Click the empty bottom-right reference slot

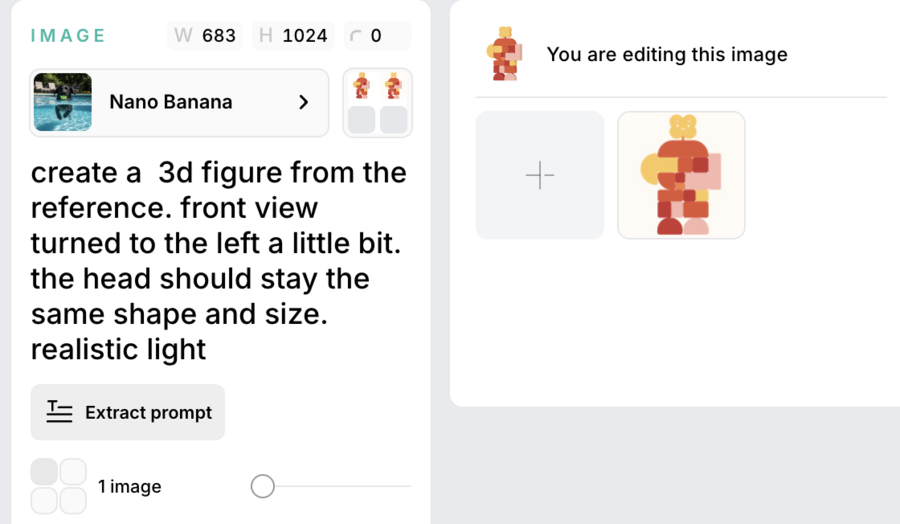(x=394, y=120)
